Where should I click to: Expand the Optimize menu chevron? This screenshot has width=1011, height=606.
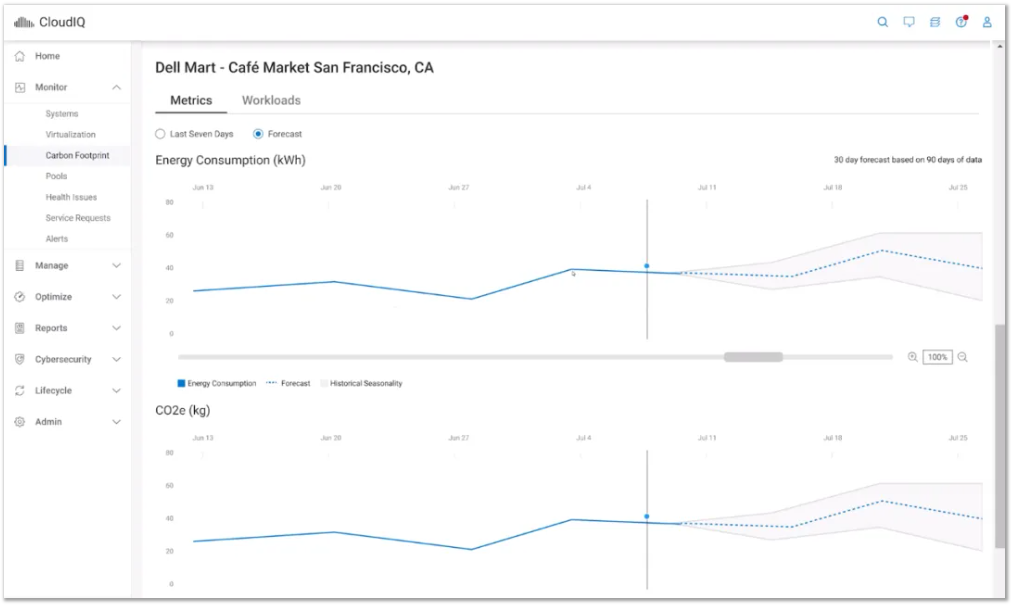[x=117, y=297]
